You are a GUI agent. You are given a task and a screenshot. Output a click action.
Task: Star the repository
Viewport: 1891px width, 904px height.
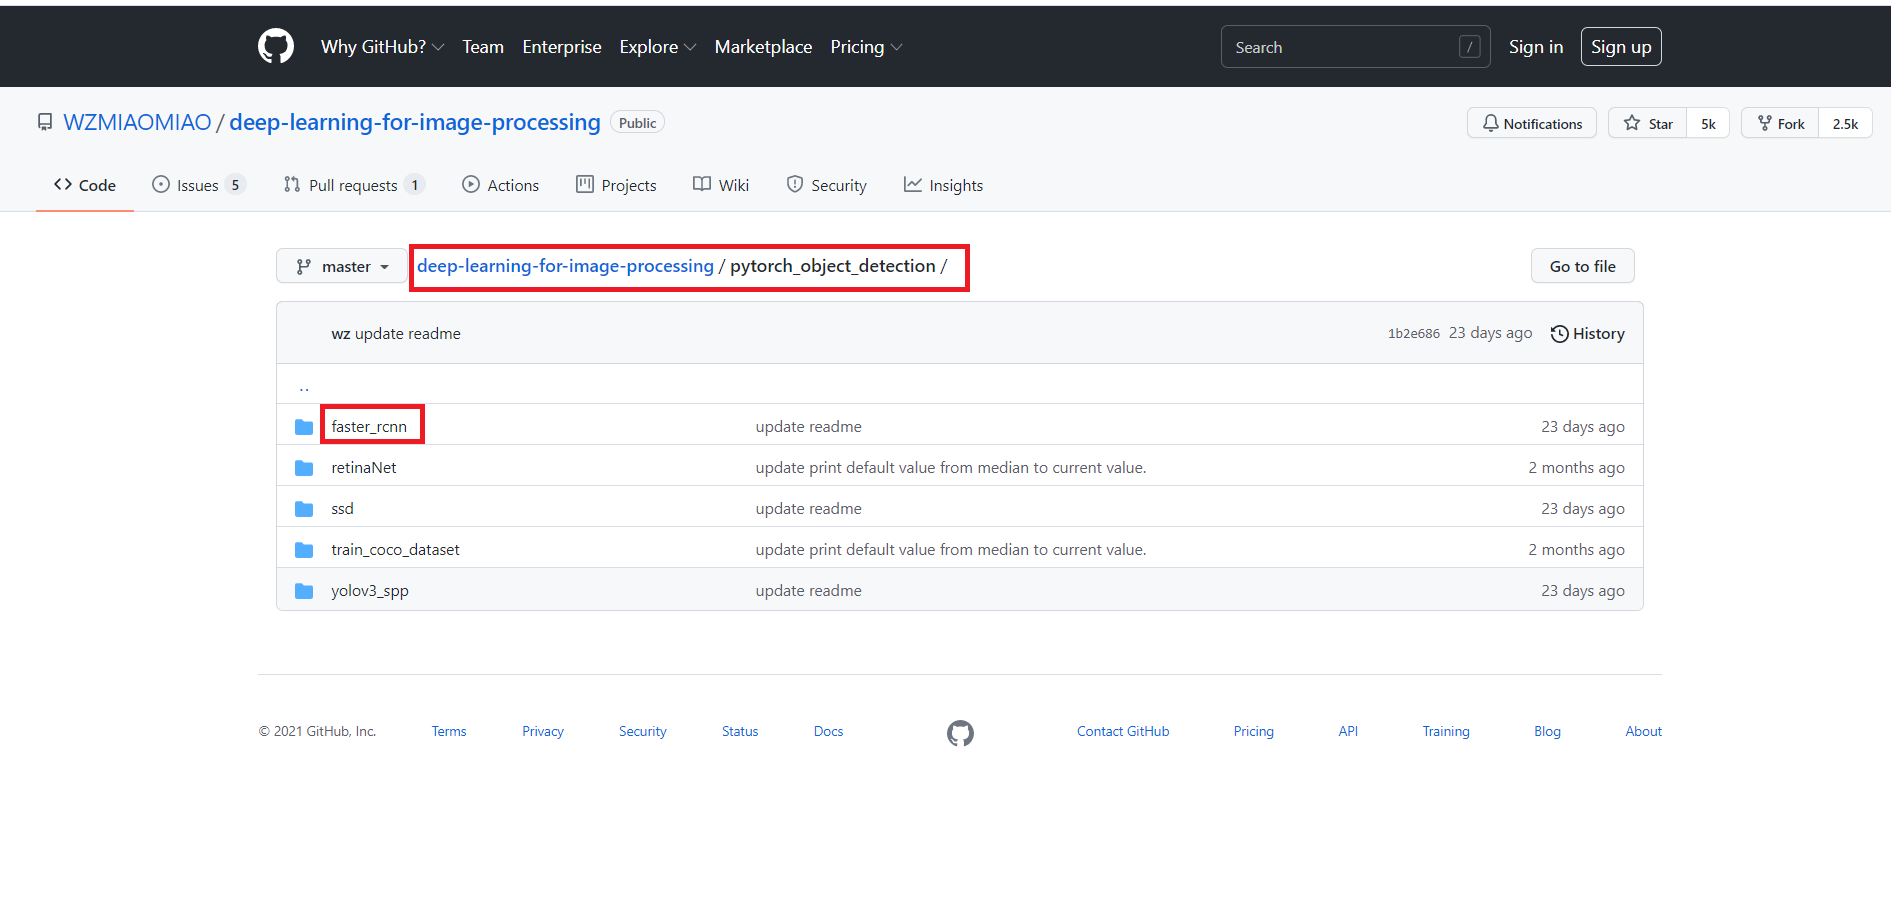click(x=1647, y=123)
